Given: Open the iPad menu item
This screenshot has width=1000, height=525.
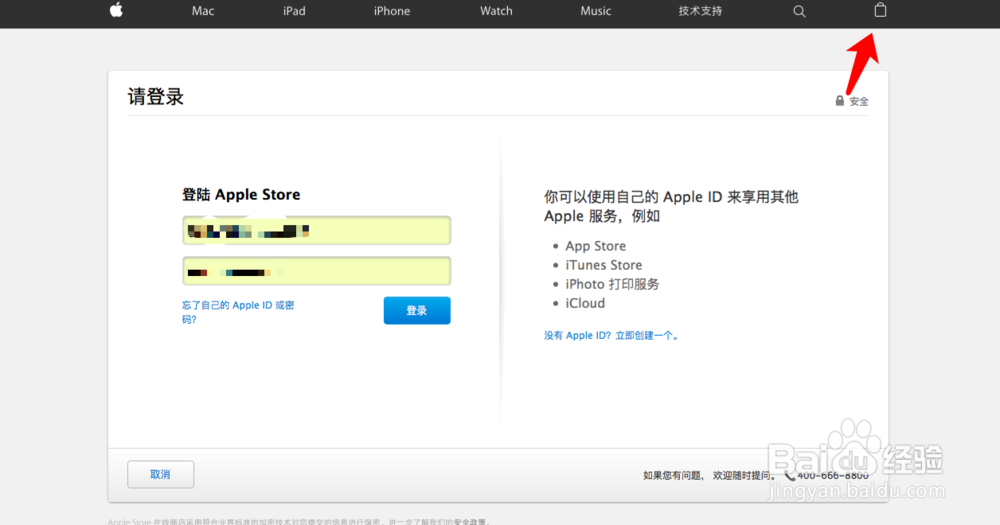Looking at the screenshot, I should [x=294, y=11].
